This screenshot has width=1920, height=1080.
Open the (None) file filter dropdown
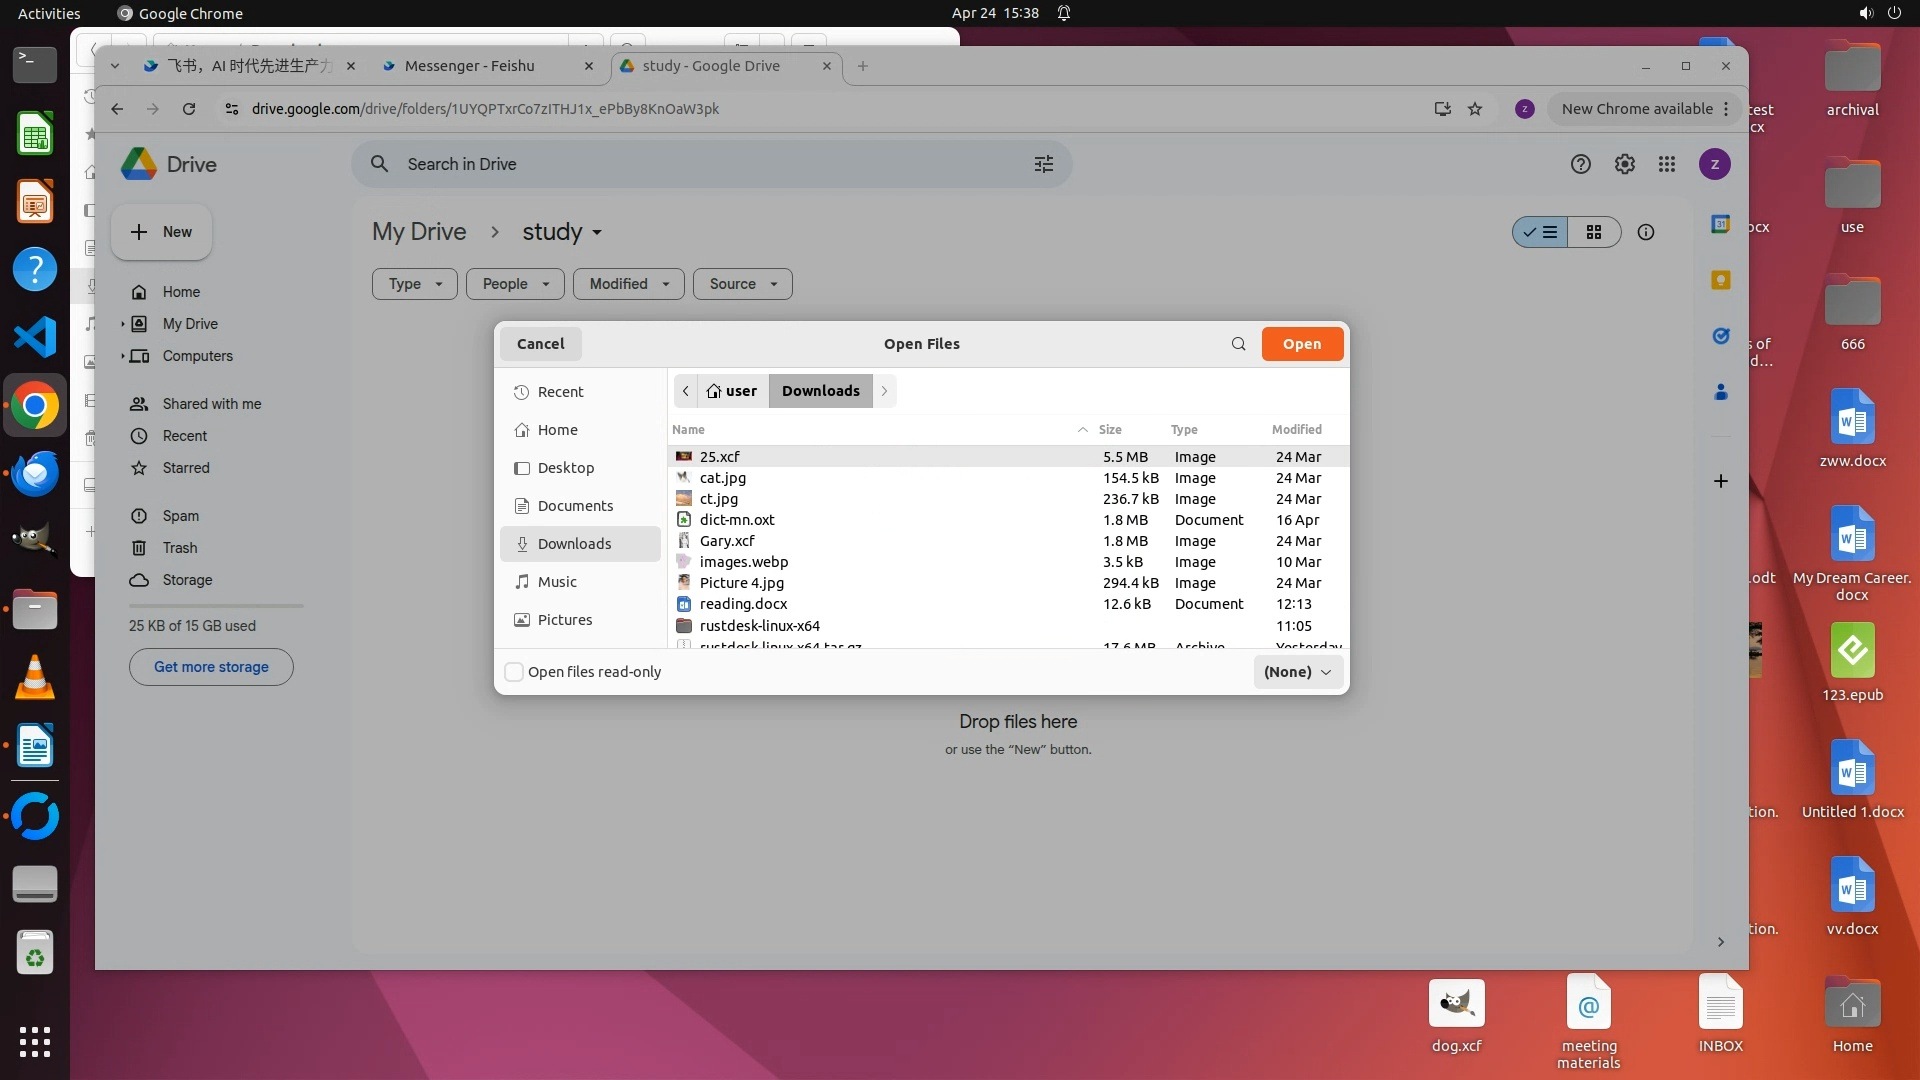click(1297, 672)
